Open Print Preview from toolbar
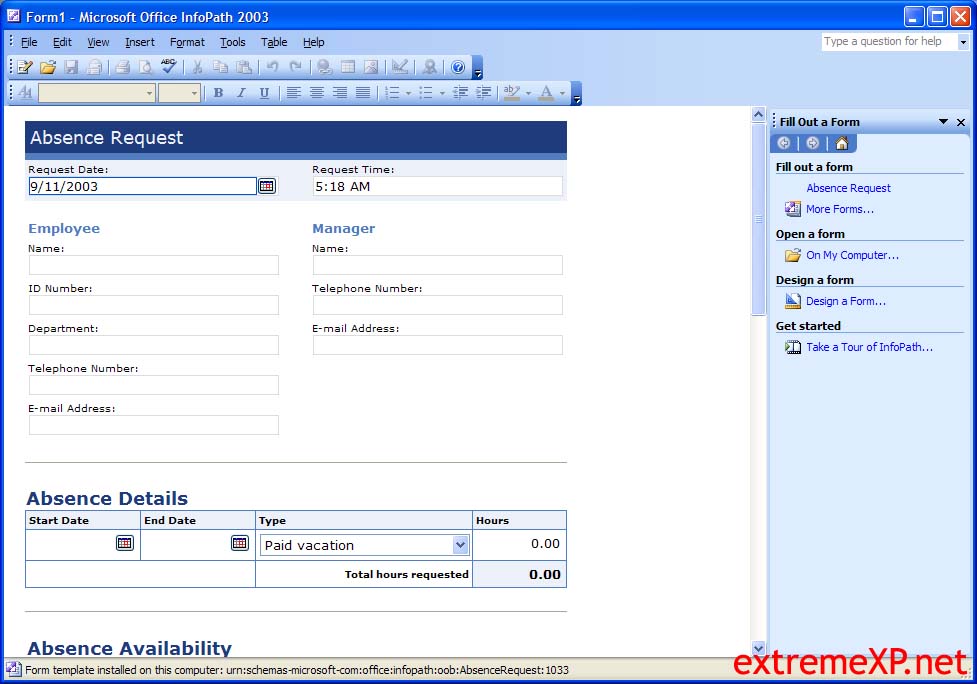The image size is (977, 684). pos(145,67)
